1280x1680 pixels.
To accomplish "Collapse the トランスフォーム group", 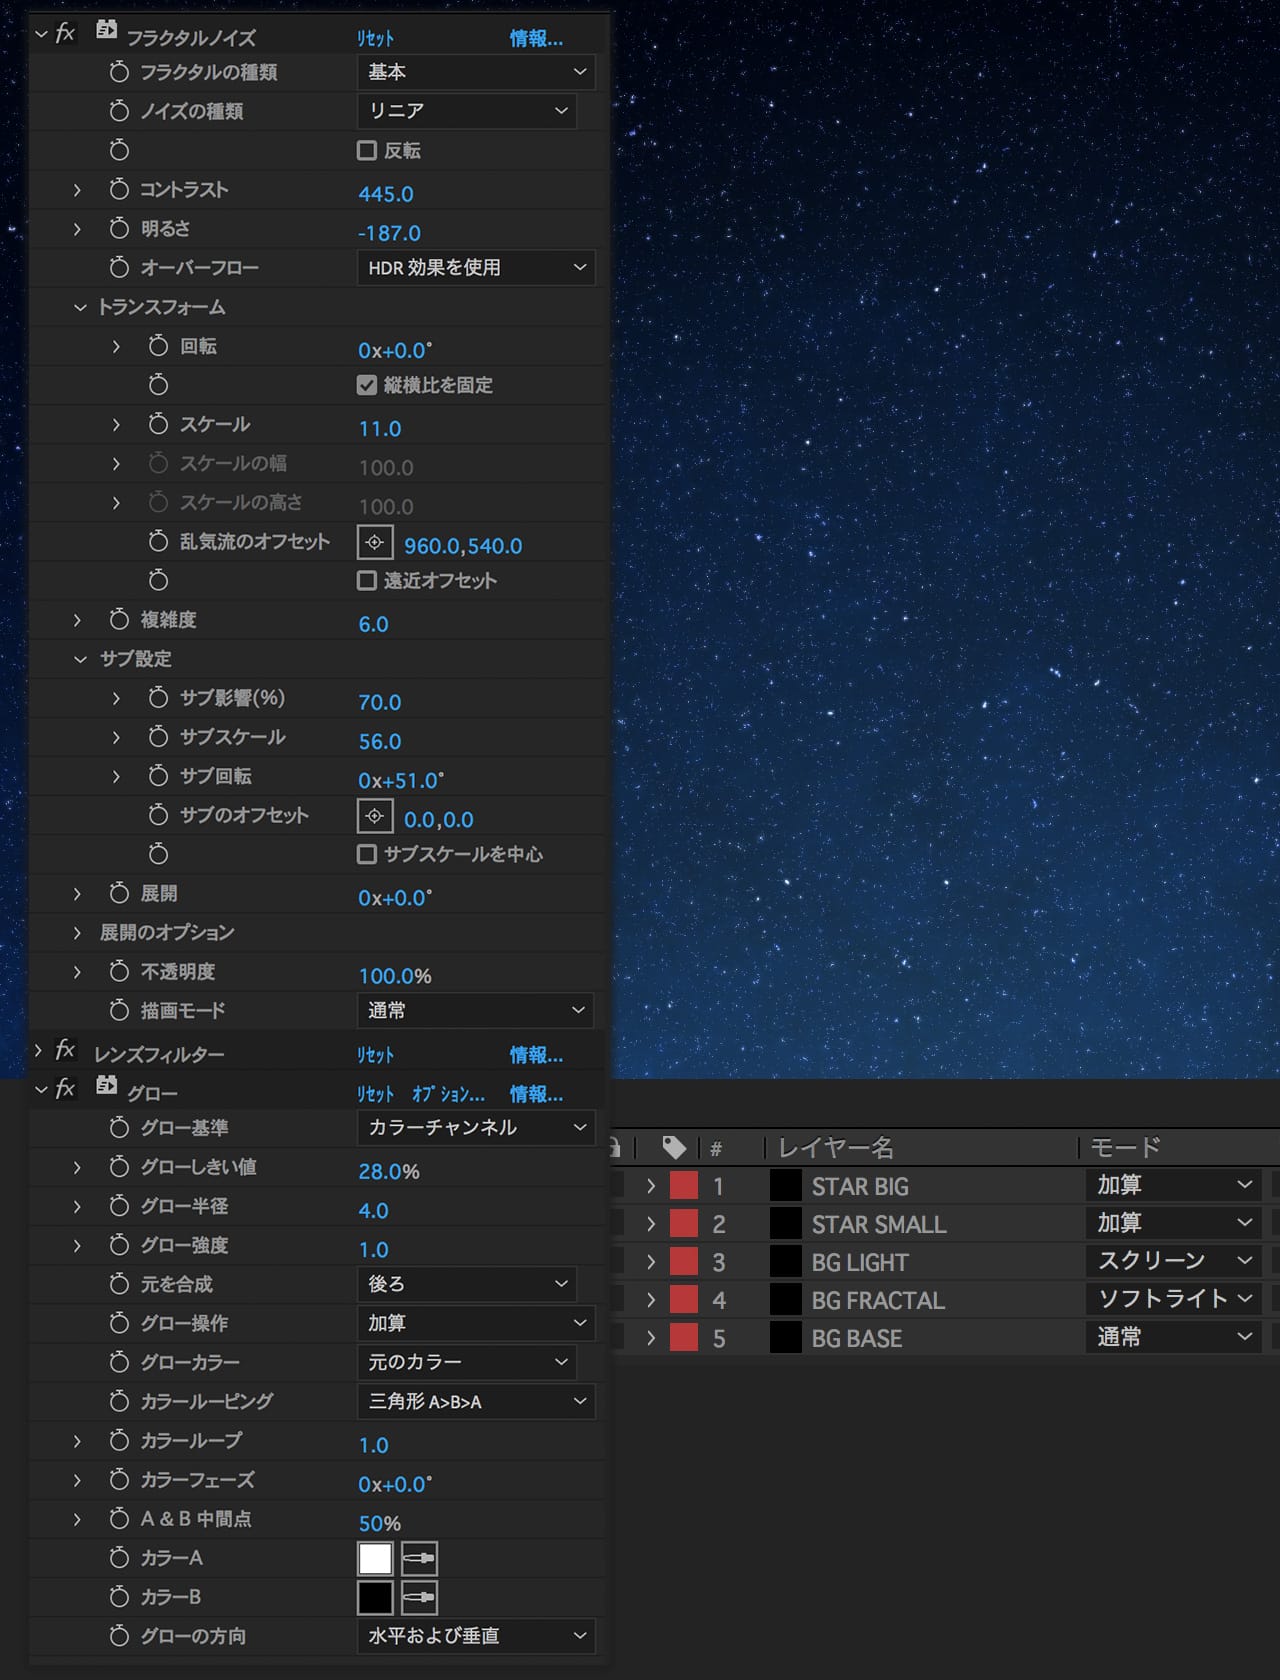I will (x=80, y=308).
